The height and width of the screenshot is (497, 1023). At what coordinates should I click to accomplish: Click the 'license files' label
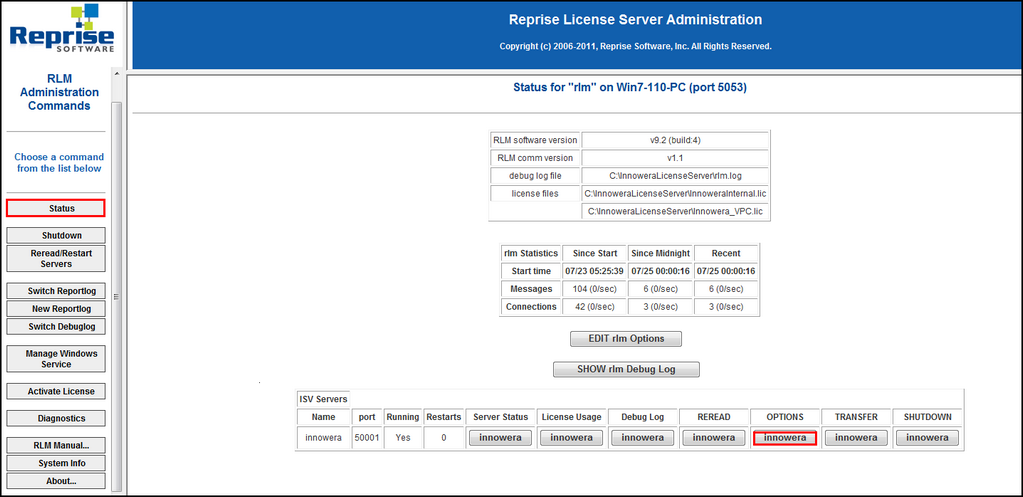click(534, 193)
